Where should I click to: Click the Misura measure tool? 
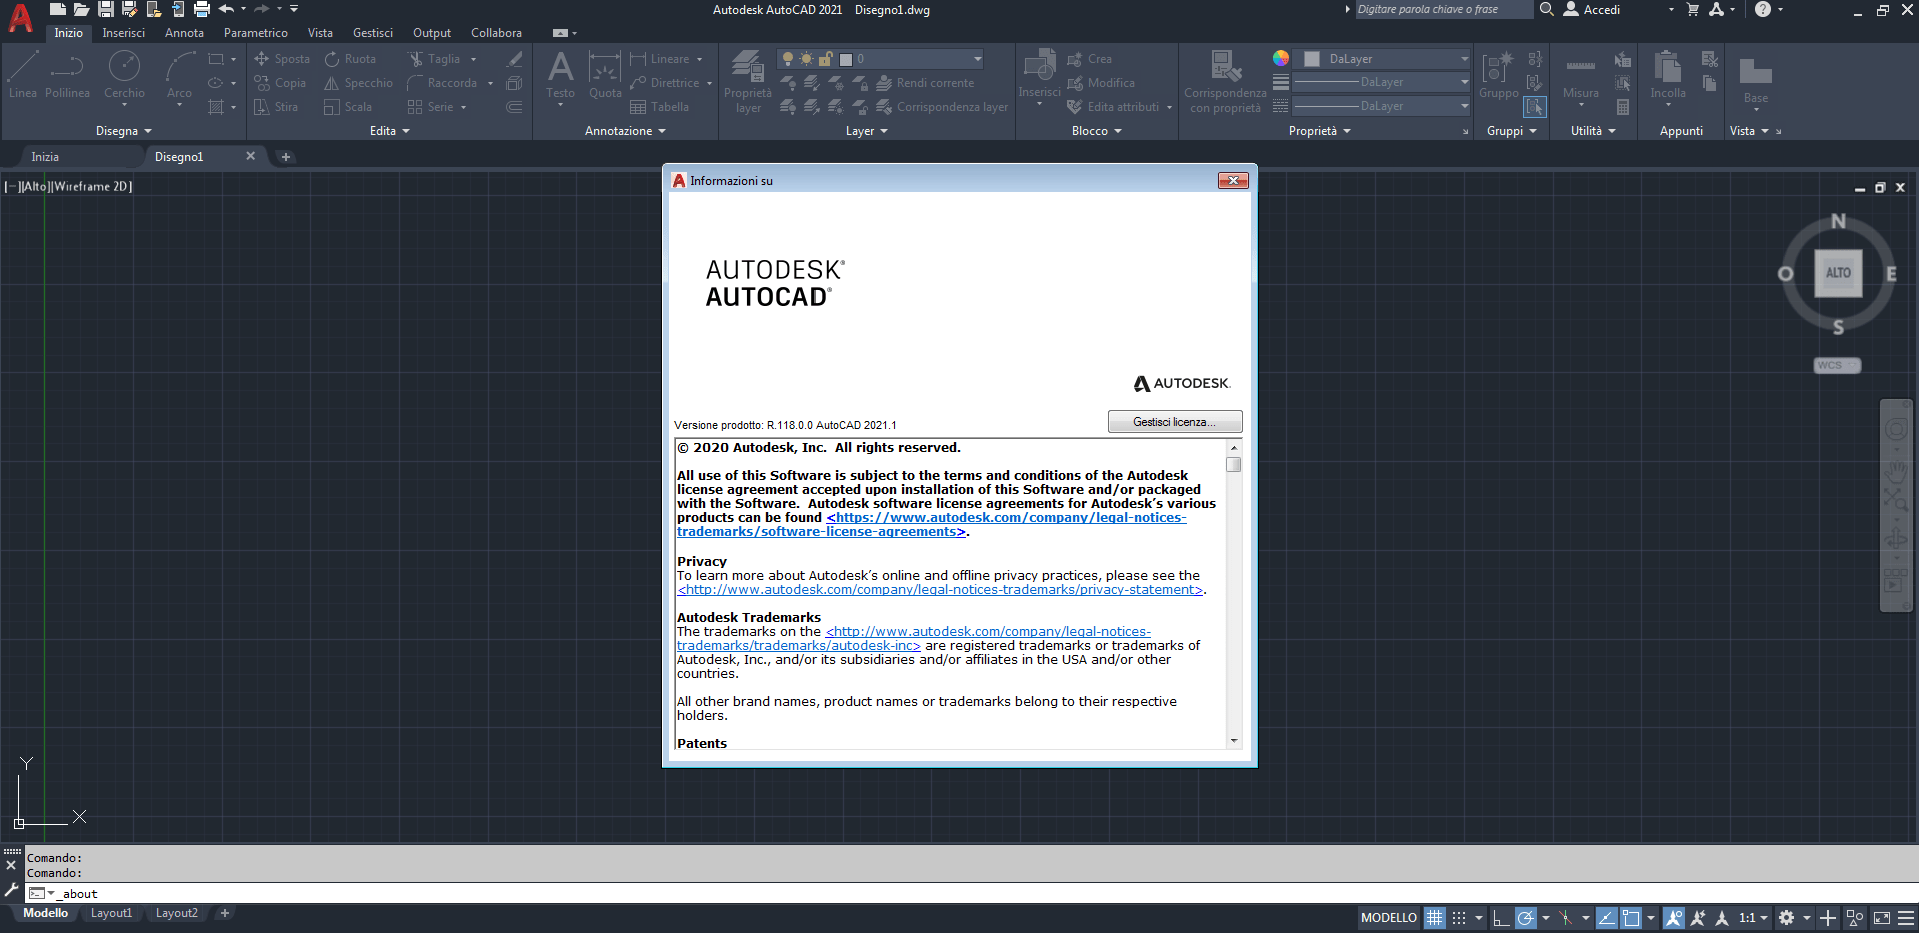(x=1581, y=77)
